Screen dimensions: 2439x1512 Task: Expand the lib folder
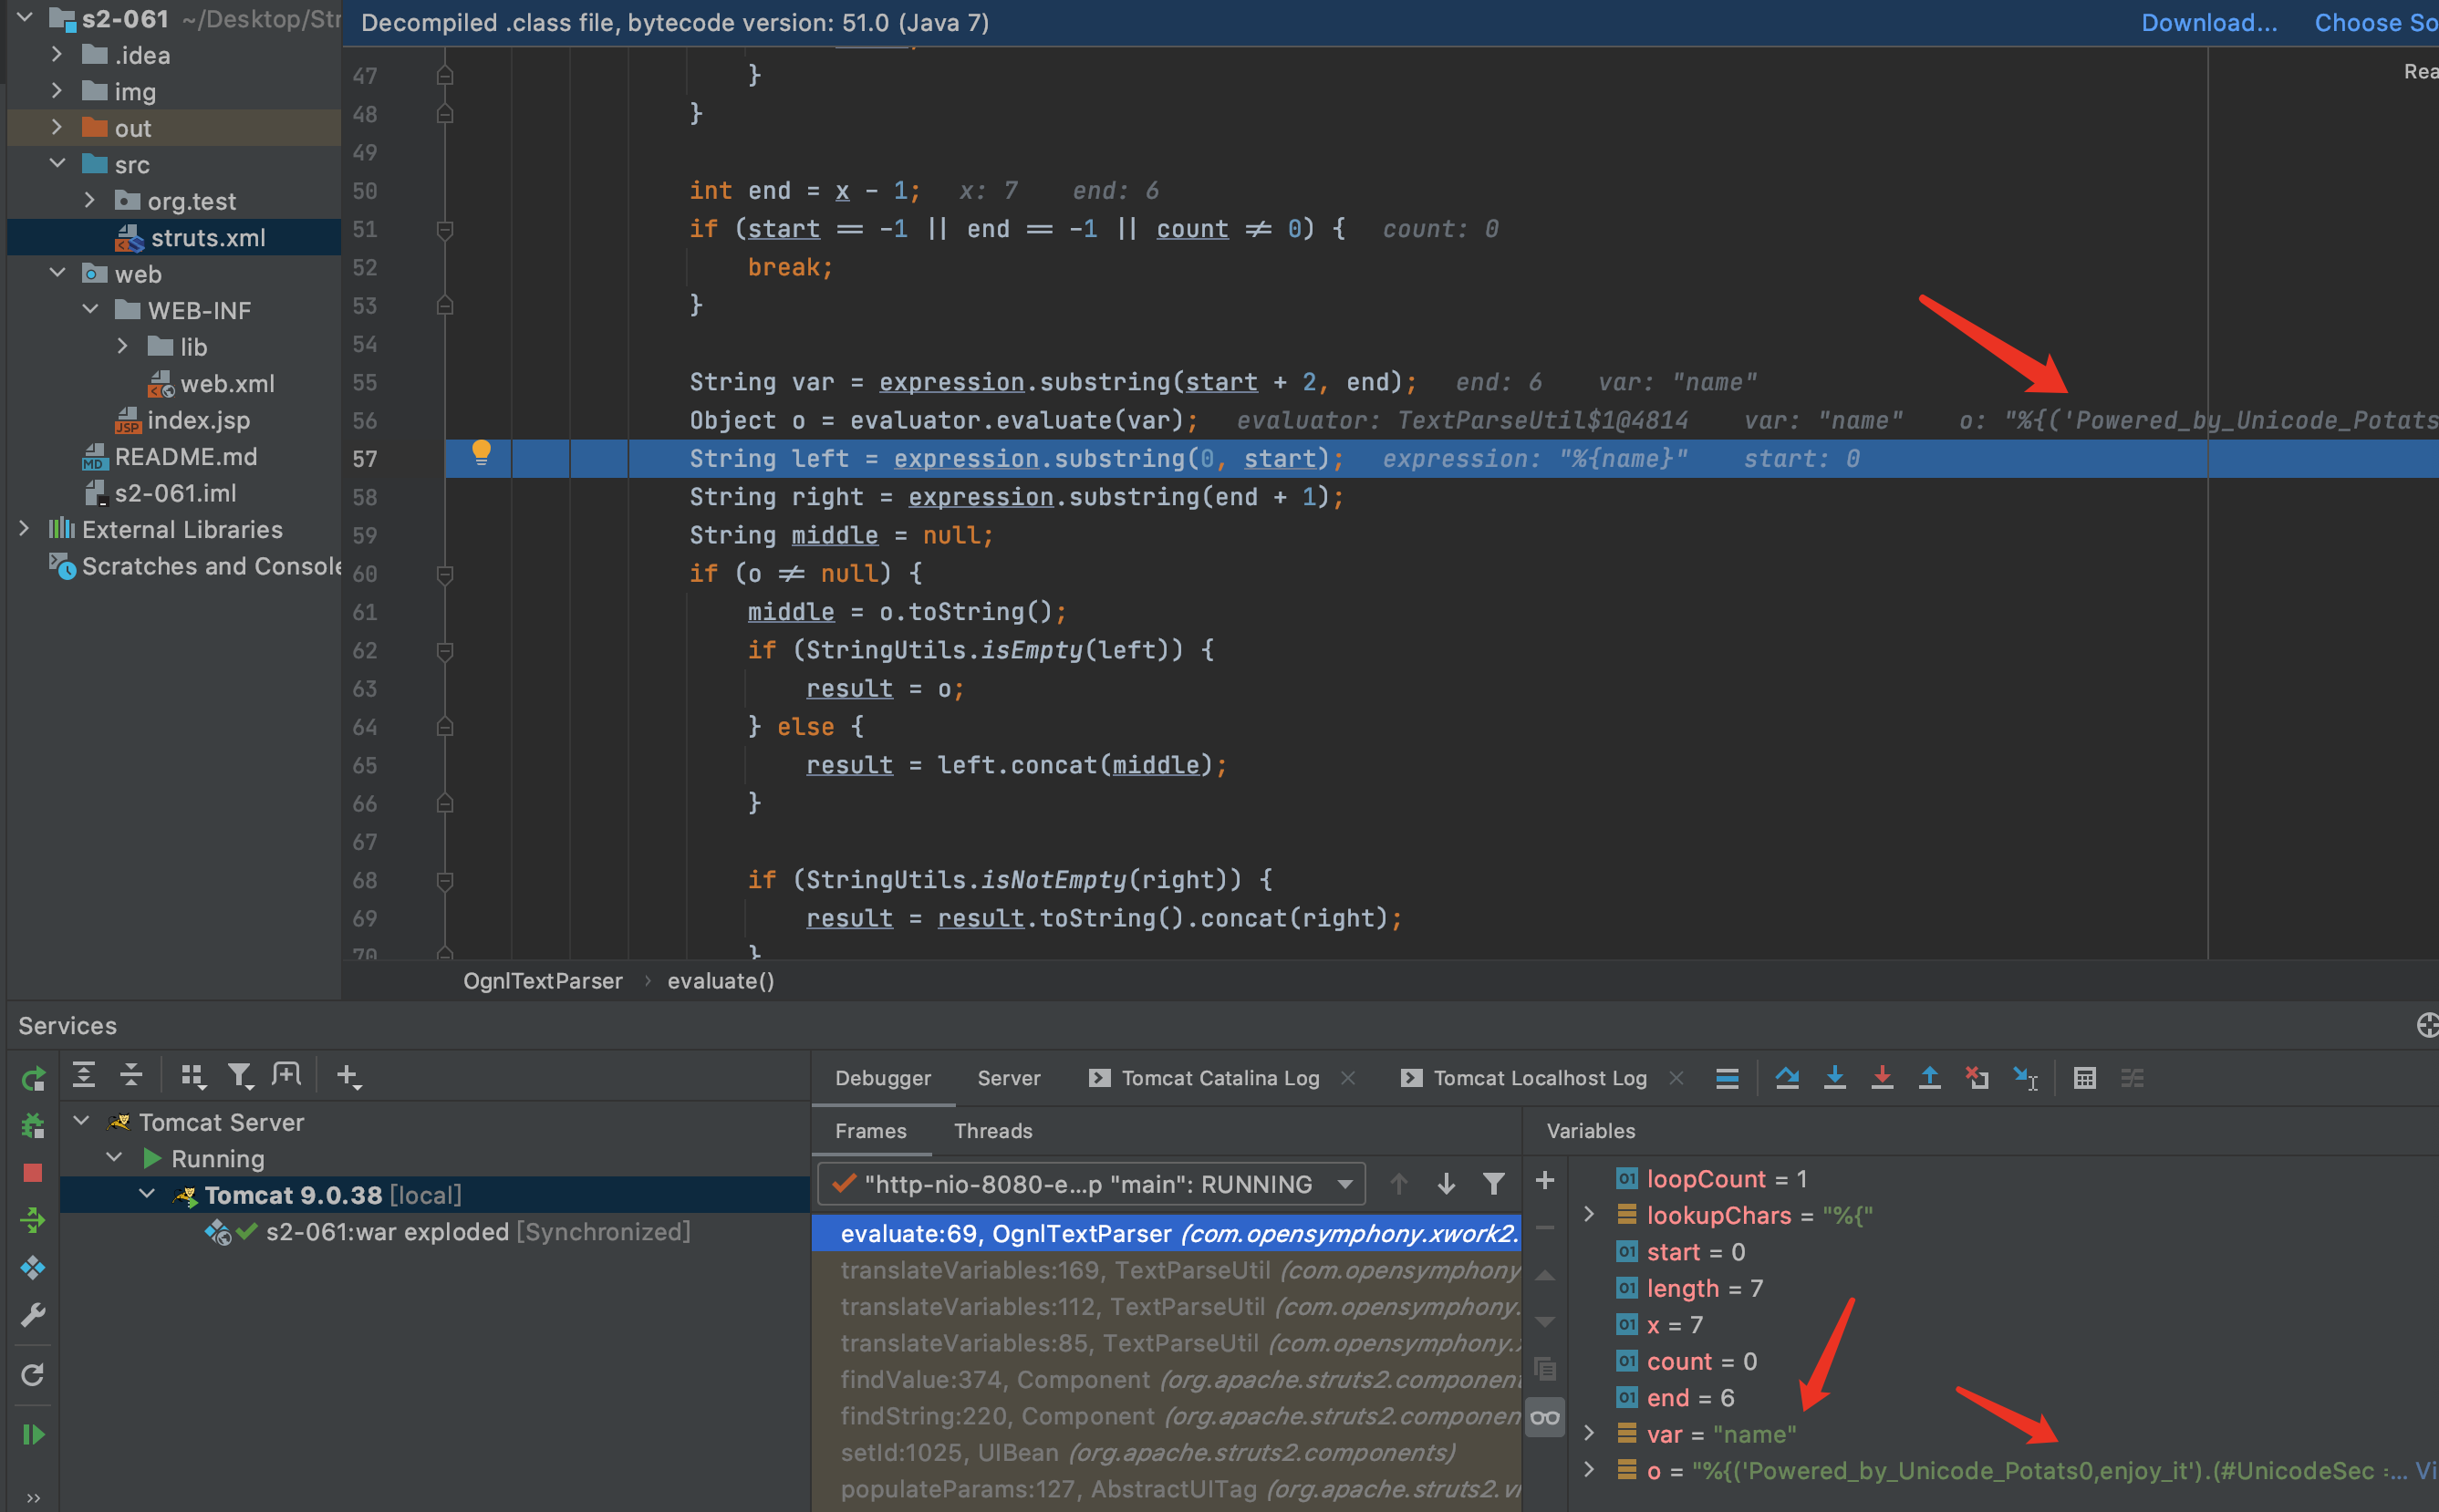(x=123, y=346)
